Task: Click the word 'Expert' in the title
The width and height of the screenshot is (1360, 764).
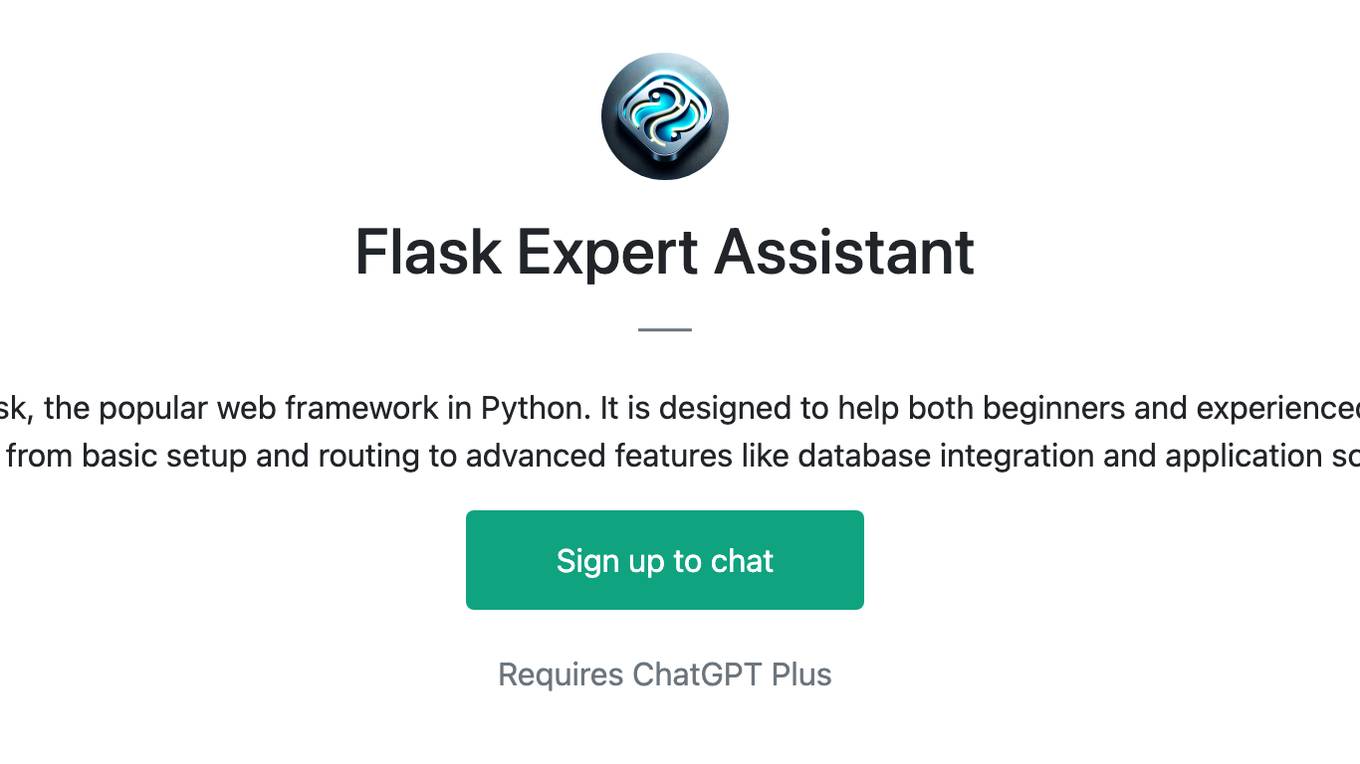Action: point(608,251)
